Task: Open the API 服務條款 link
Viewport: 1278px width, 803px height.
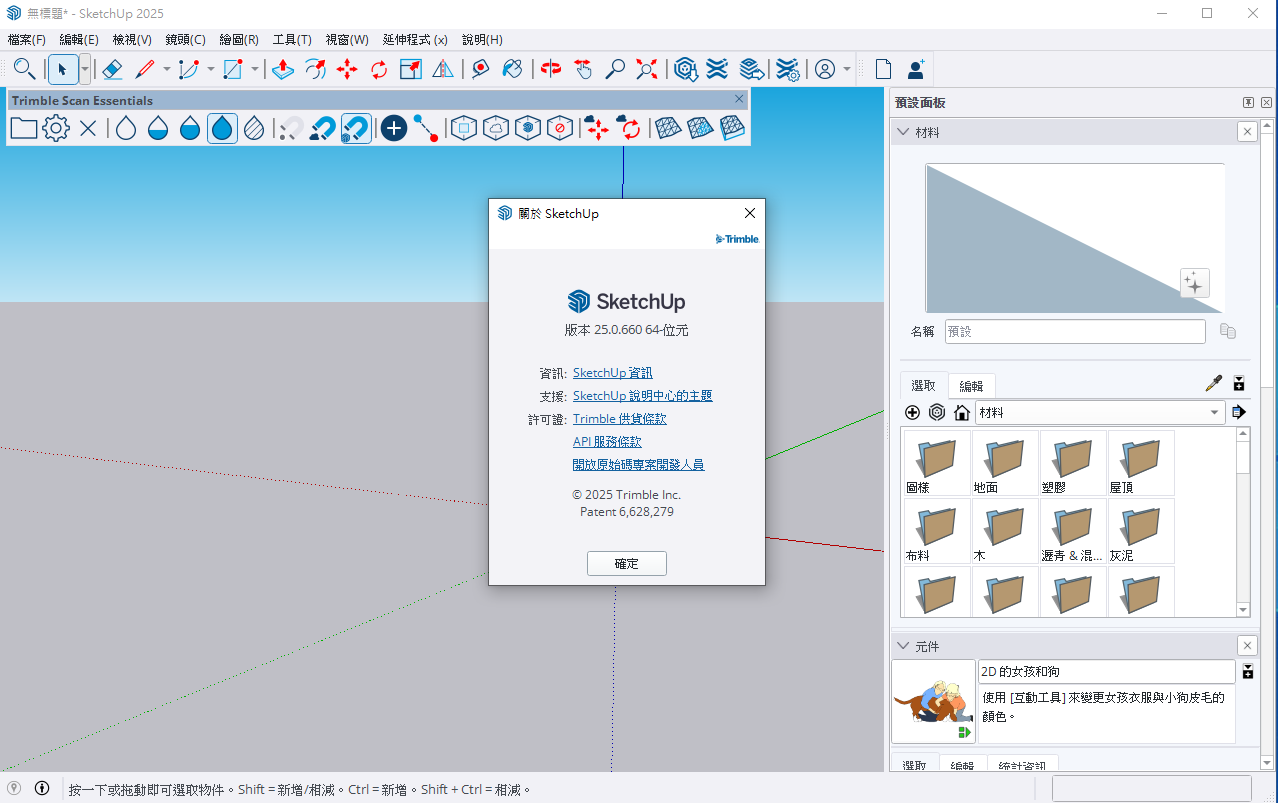Action: [x=607, y=442]
